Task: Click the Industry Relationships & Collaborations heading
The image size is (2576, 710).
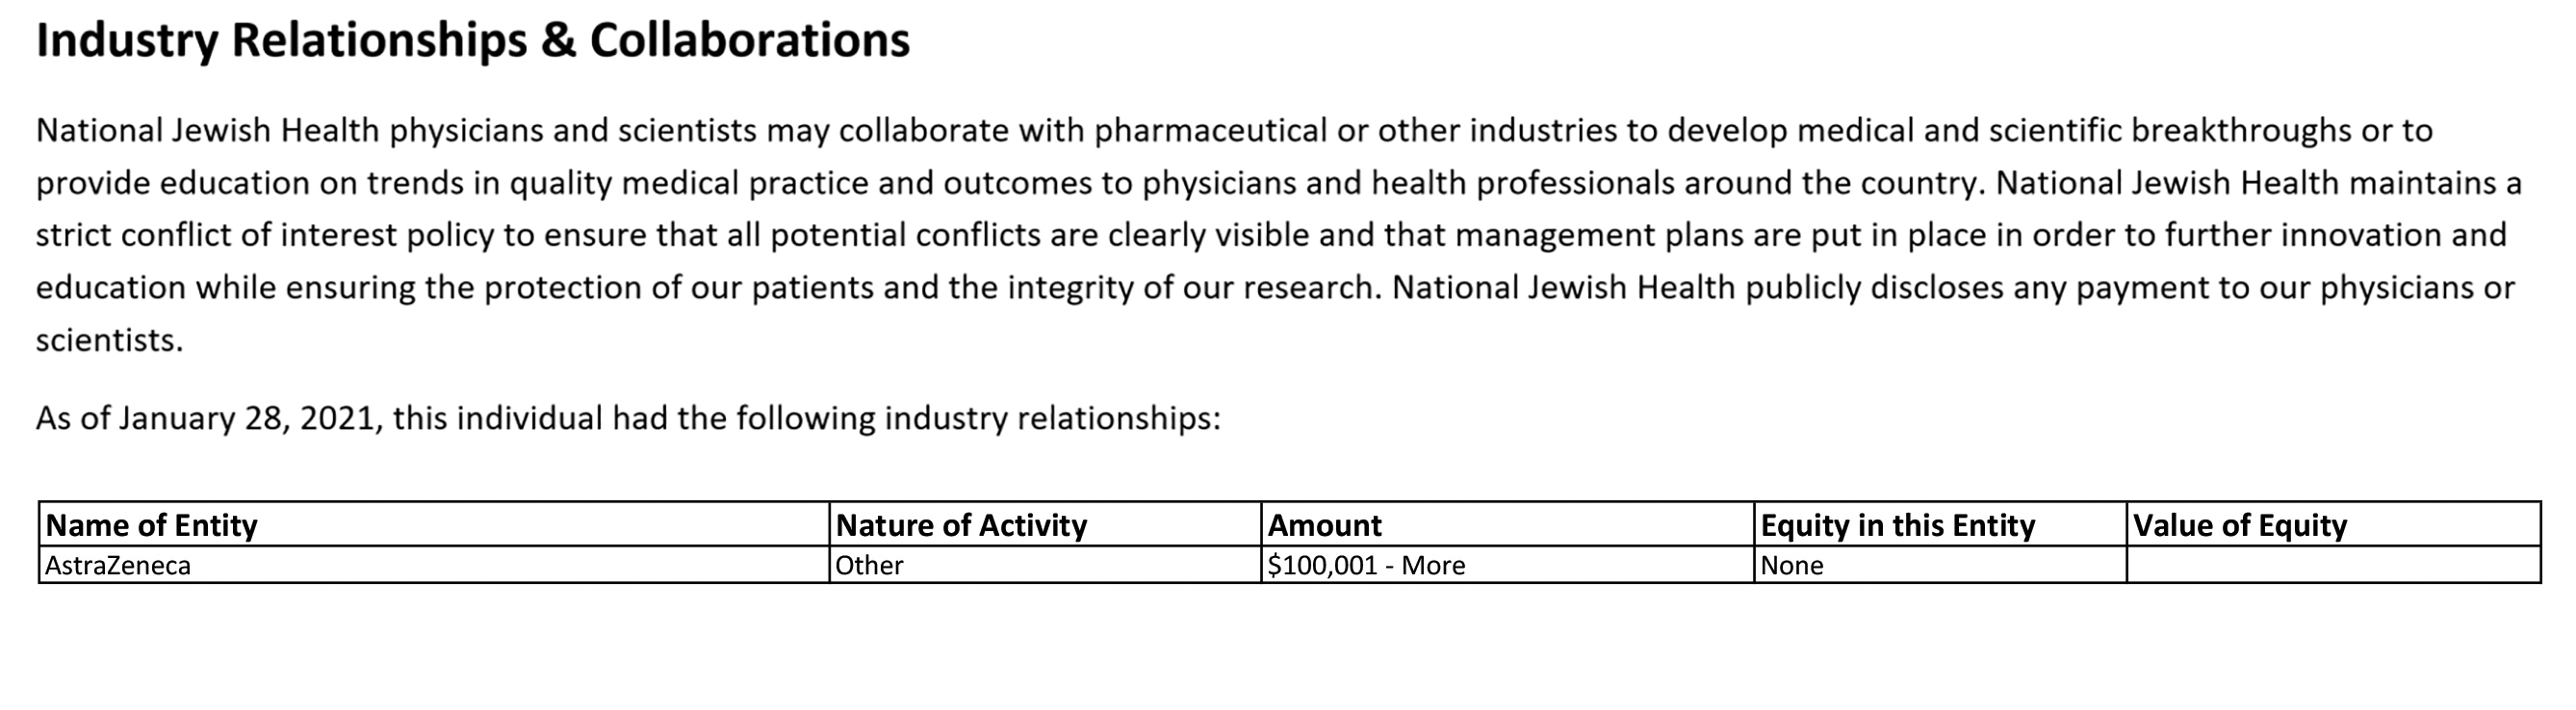Action: (x=473, y=41)
